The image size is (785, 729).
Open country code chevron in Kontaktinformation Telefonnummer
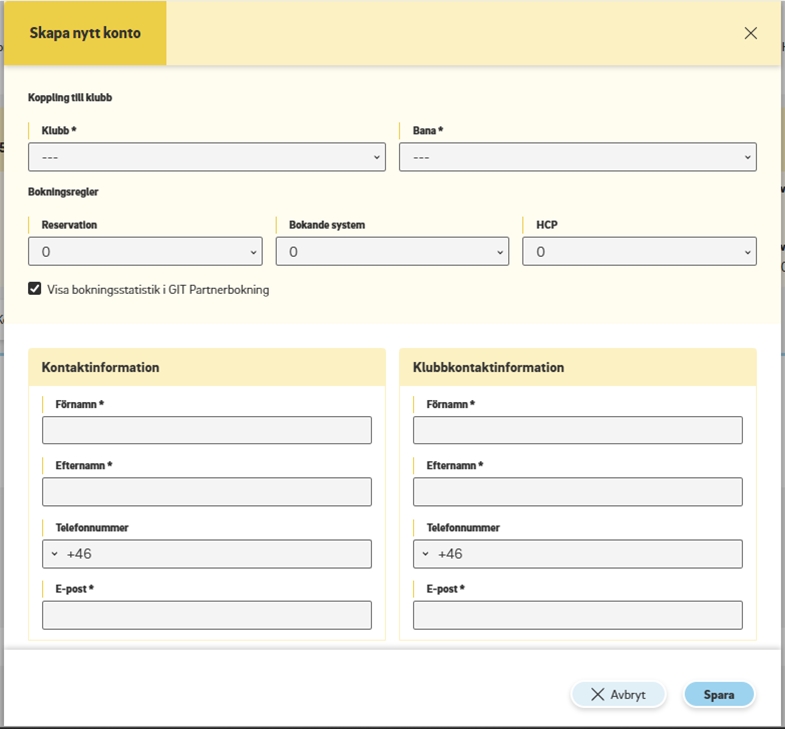point(54,554)
